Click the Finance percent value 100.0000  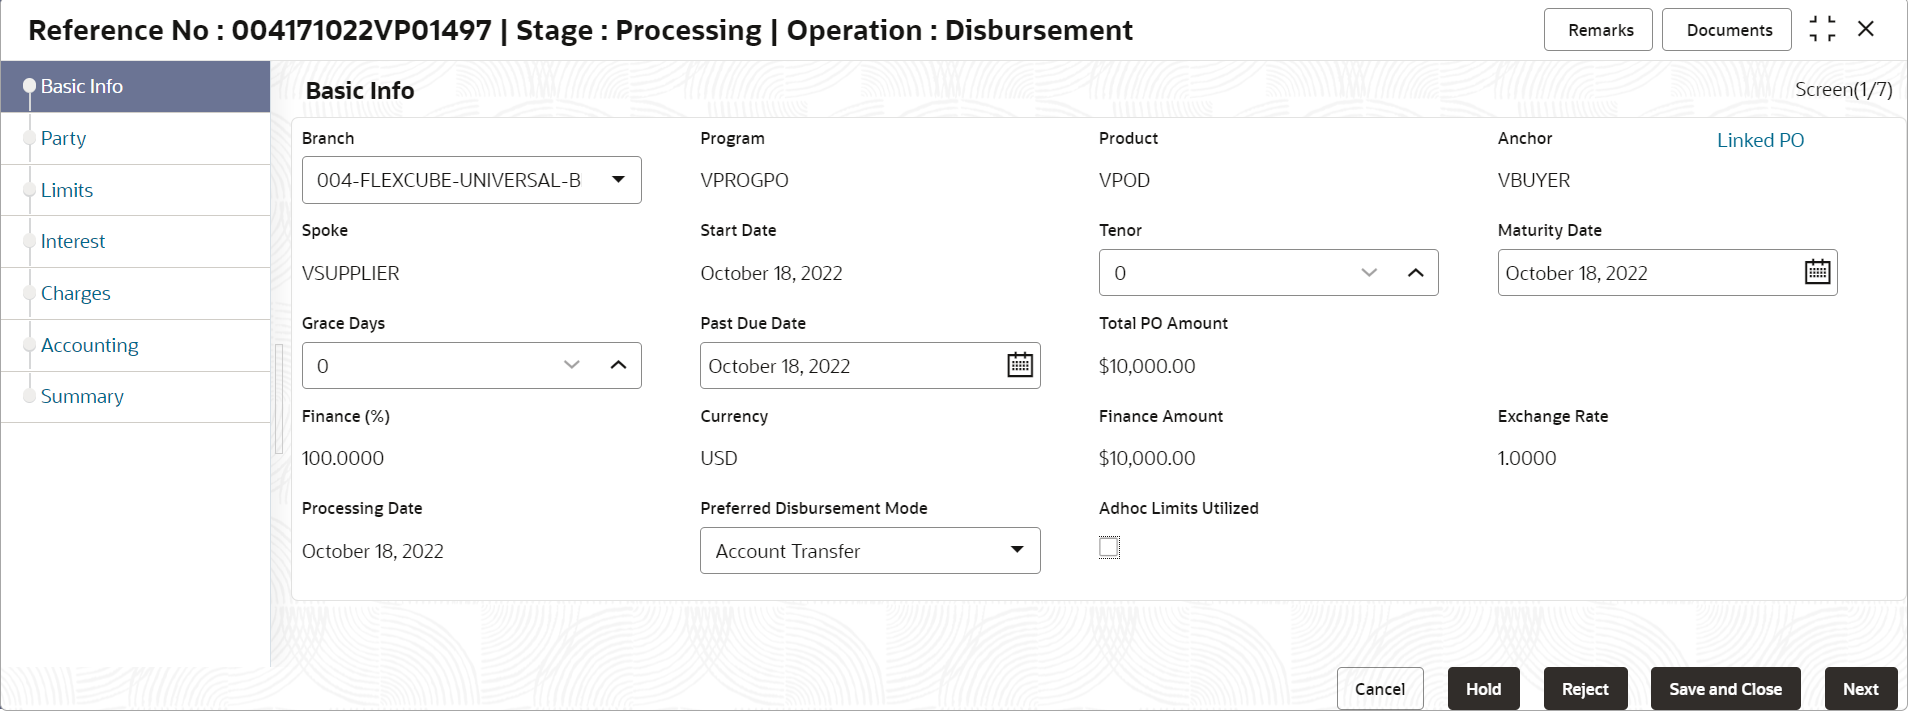[x=343, y=459]
